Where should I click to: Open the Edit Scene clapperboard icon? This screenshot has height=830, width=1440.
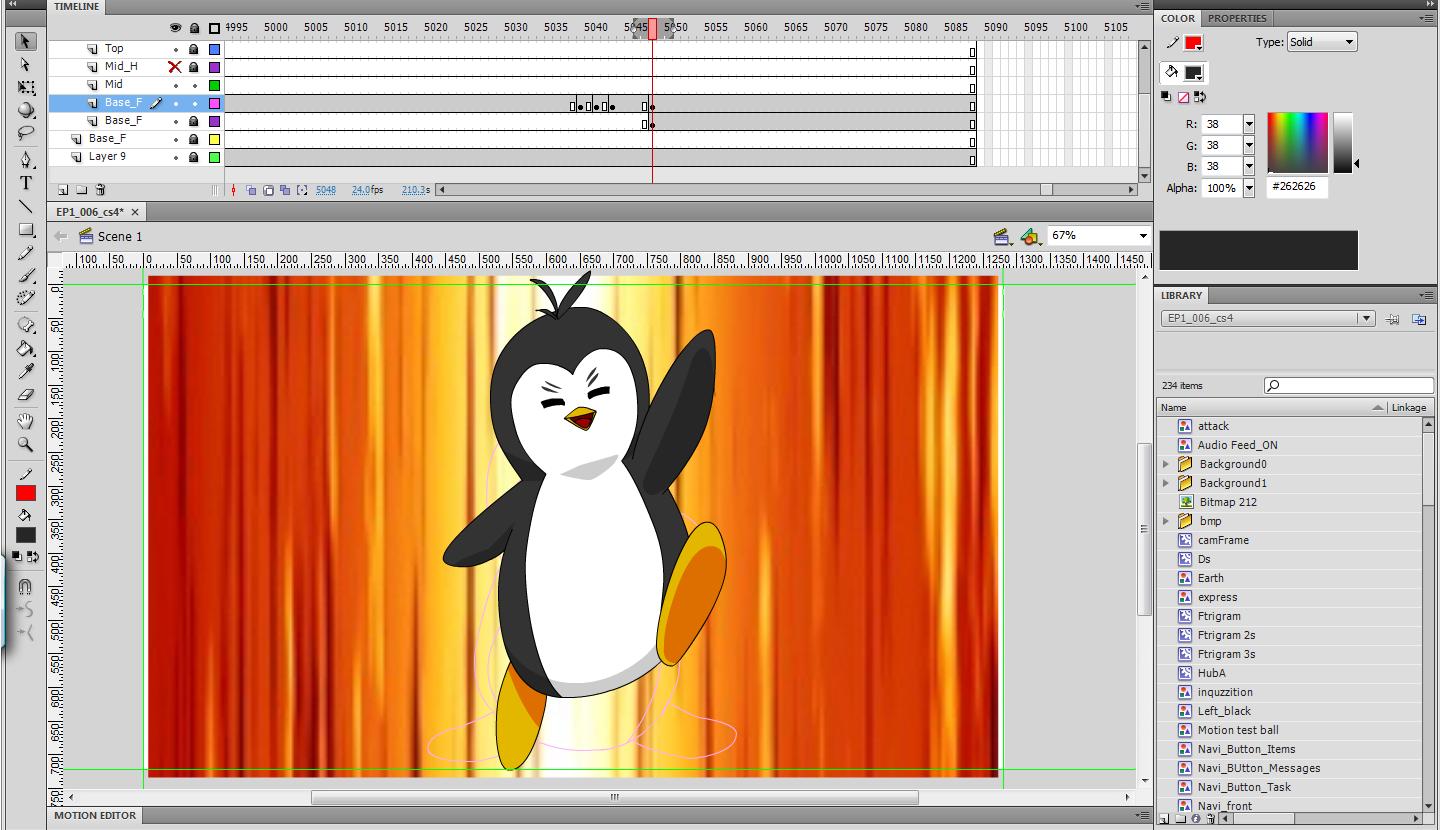pos(1001,237)
